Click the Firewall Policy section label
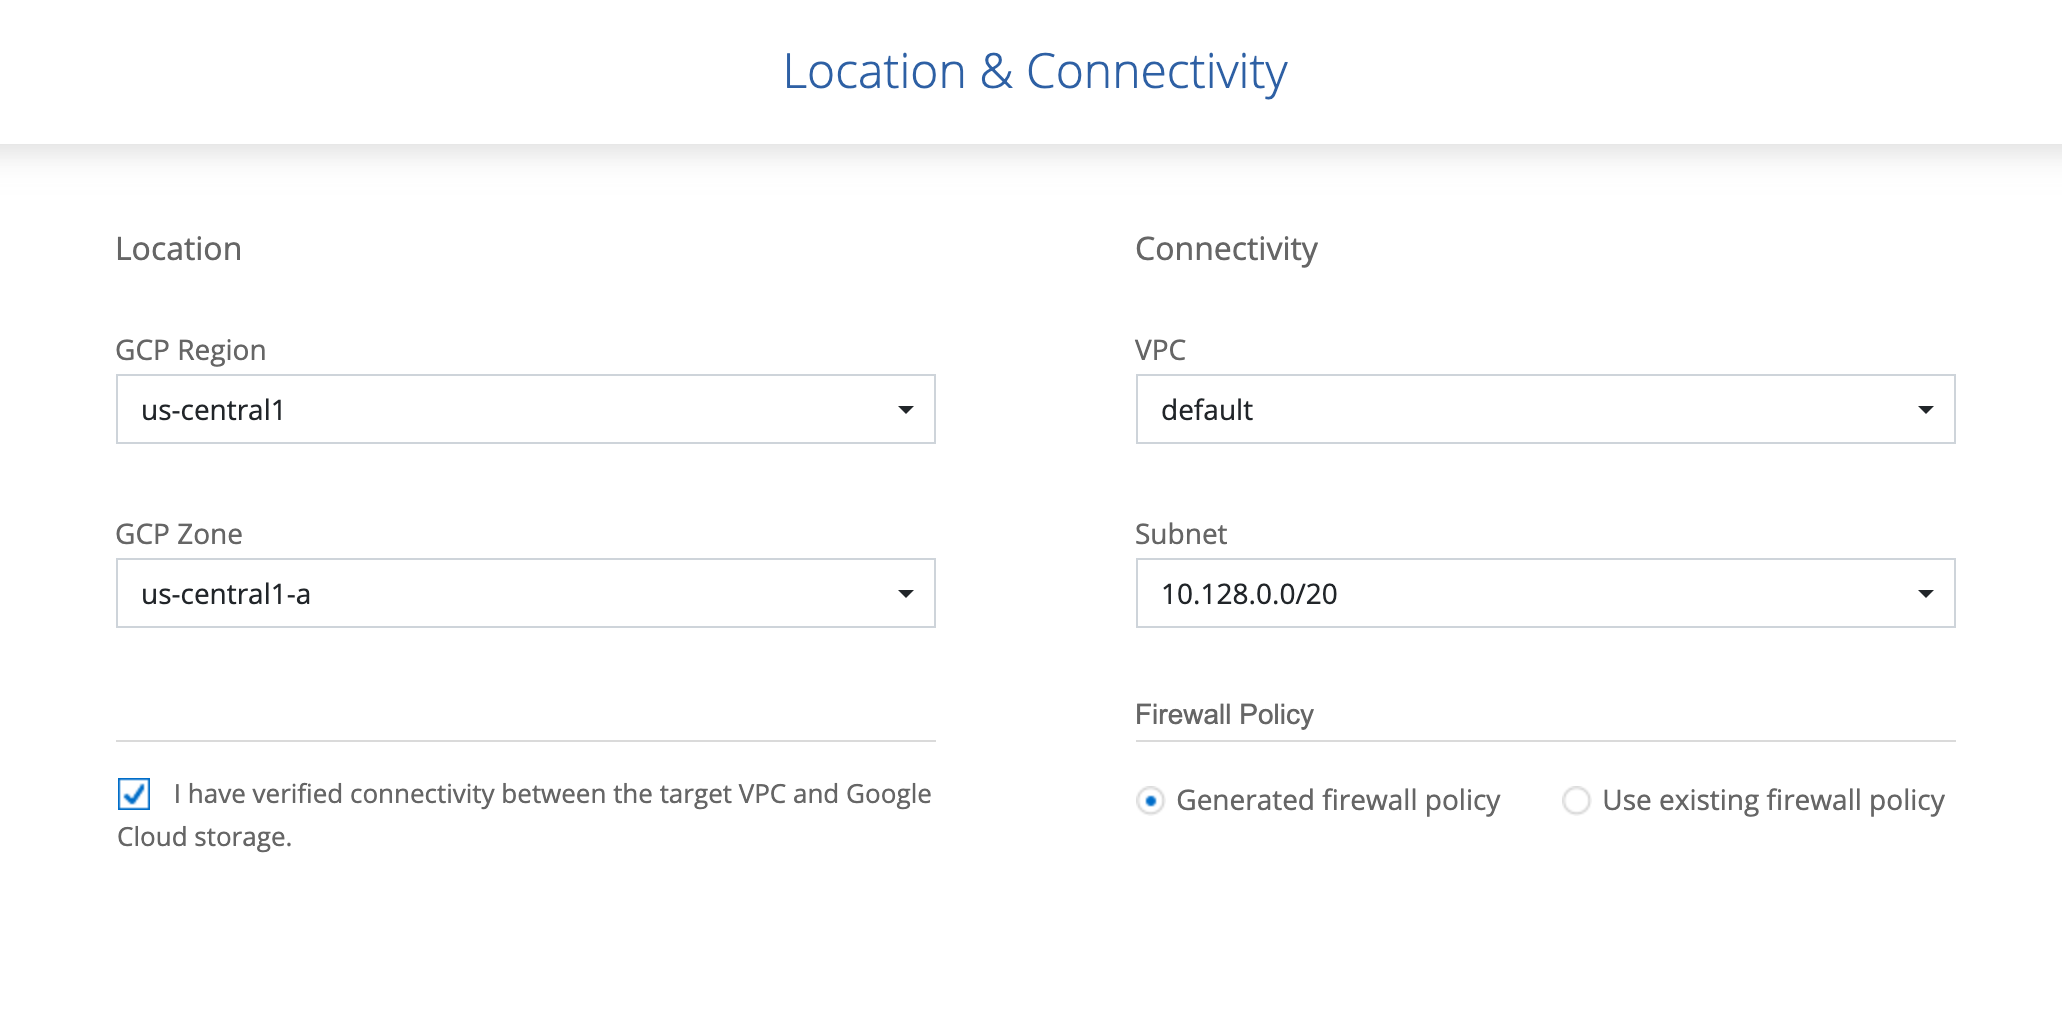The height and width of the screenshot is (1020, 2062). 1224,714
